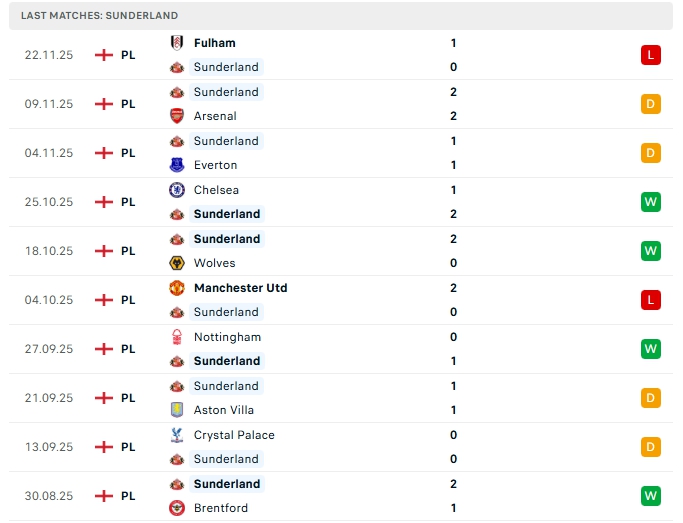Viewport: 683px width, 523px height.
Task: Click the England flag on 30.08.25 row
Action: [103, 496]
